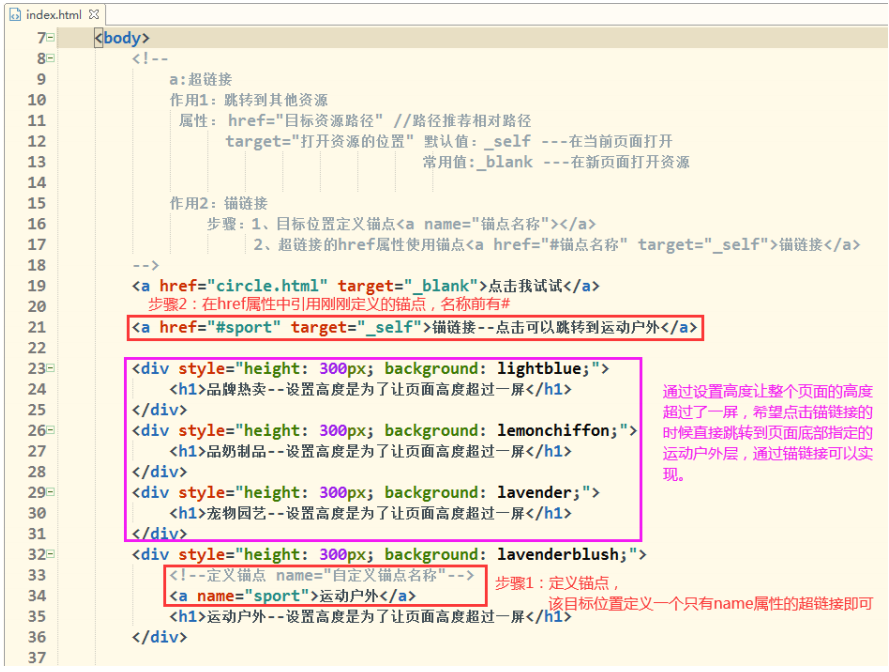Click the "lavenderblush" background value

(x=558, y=554)
